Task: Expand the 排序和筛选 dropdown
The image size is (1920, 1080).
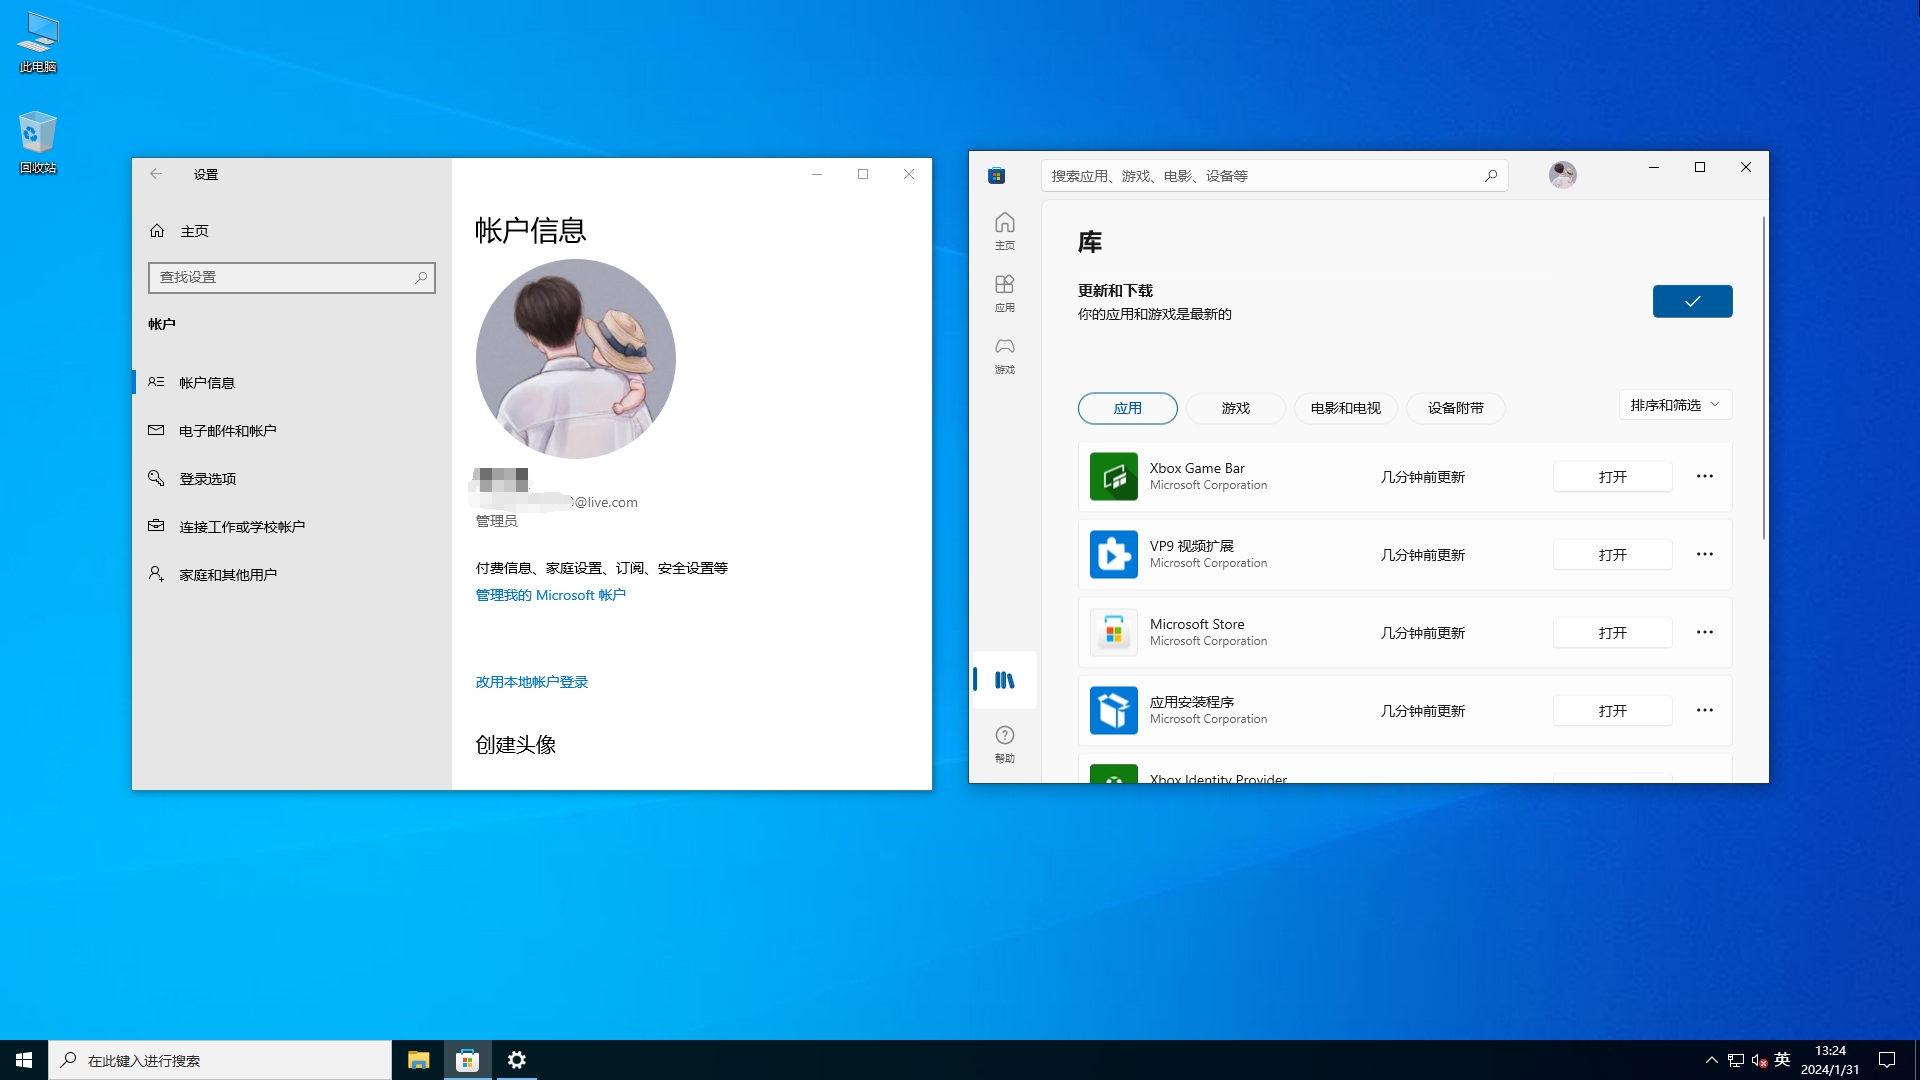Action: [x=1674, y=405]
